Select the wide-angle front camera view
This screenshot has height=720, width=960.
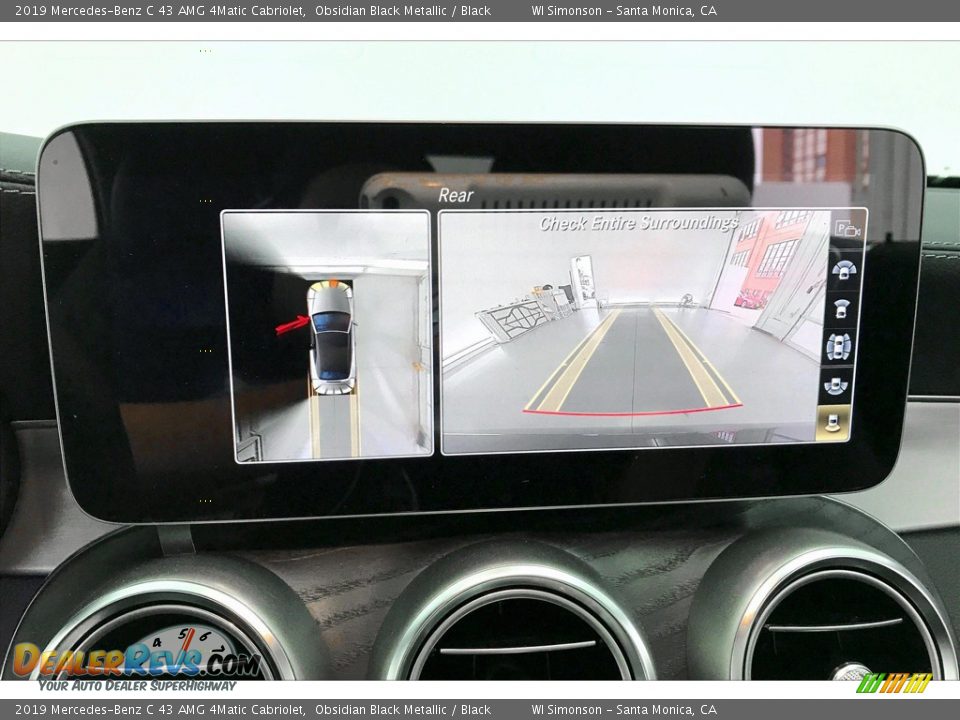(844, 270)
